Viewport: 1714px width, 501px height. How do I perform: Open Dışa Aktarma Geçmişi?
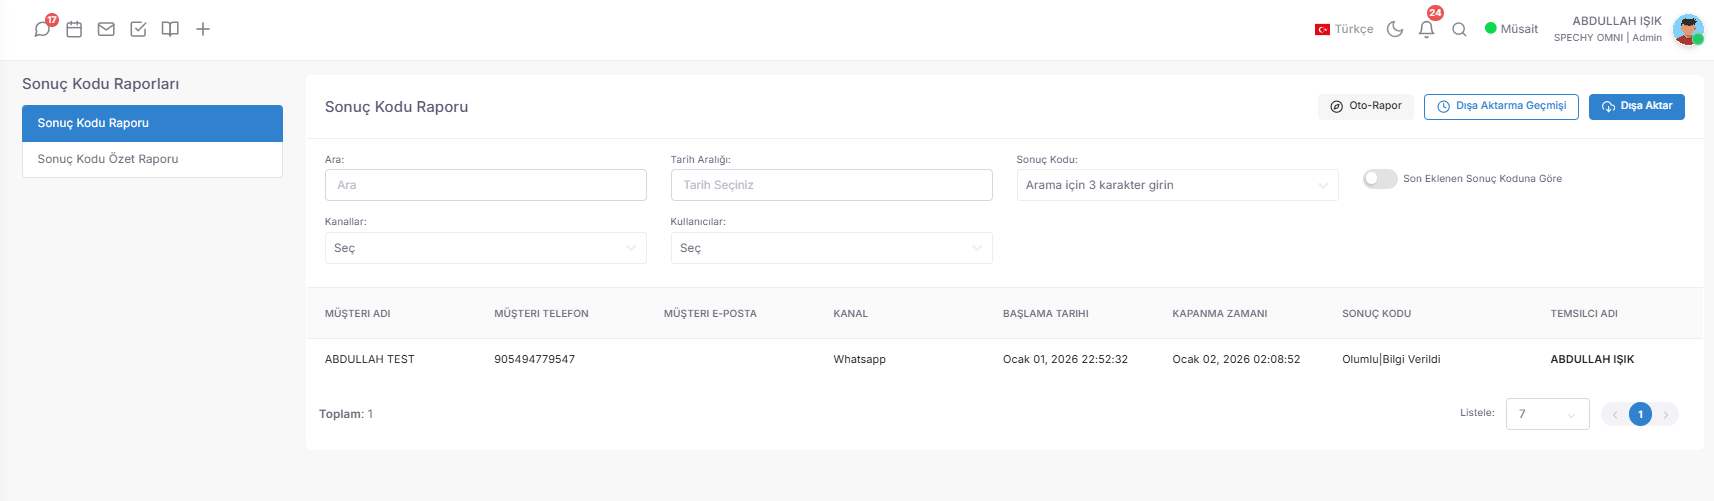[x=1501, y=106]
